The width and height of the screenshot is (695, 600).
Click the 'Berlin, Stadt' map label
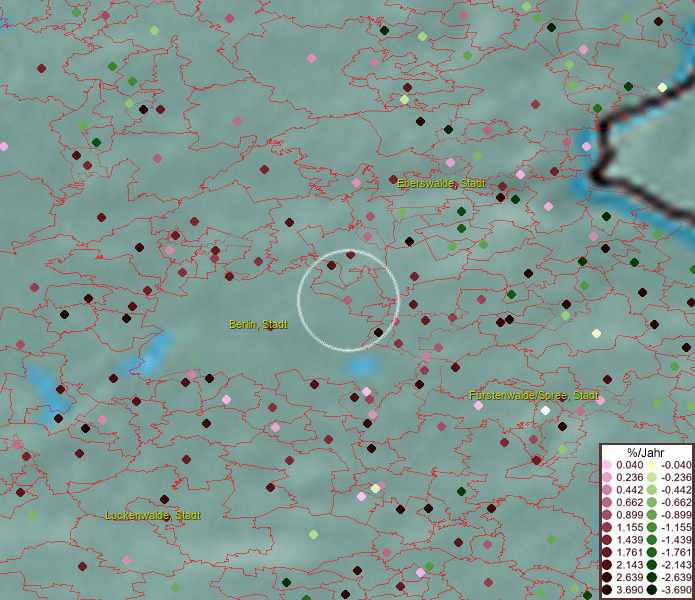258,324
